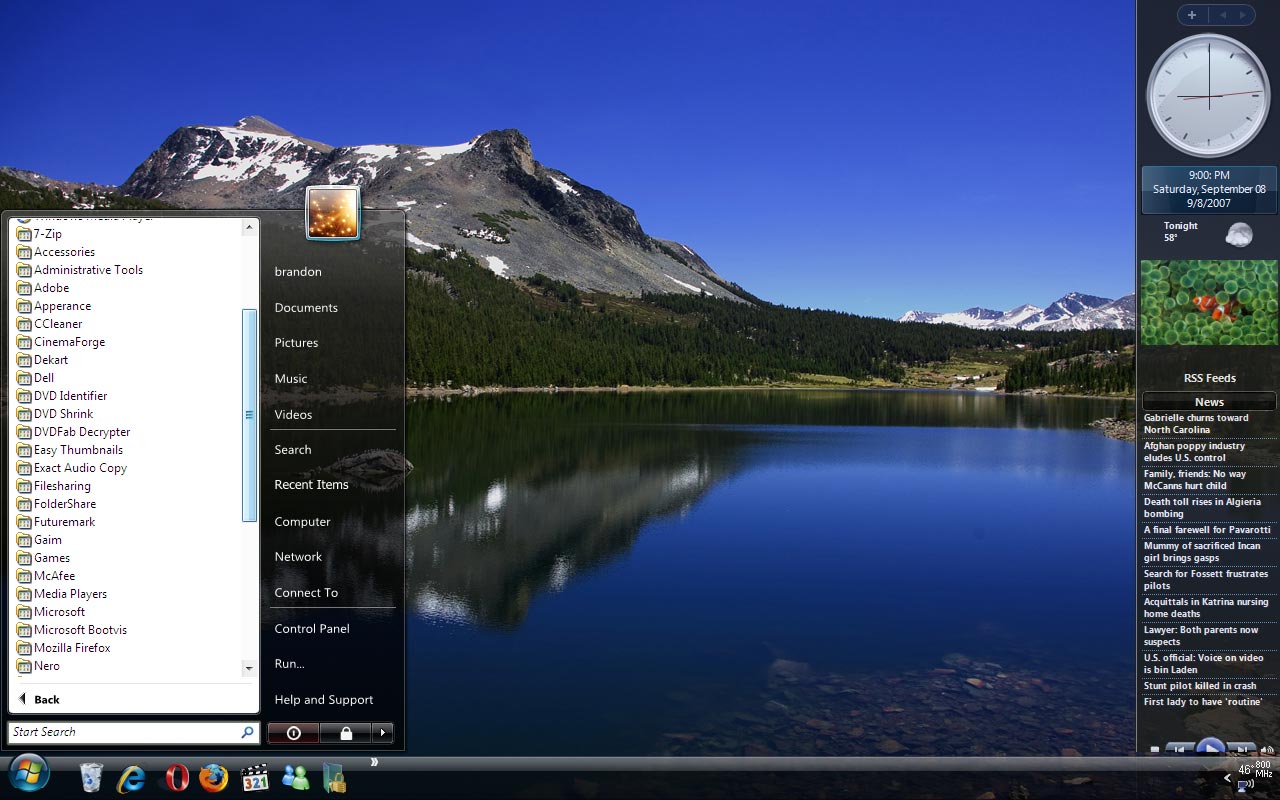Click the programs list scrollbar thumb
This screenshot has height=800, width=1280.
click(x=249, y=415)
